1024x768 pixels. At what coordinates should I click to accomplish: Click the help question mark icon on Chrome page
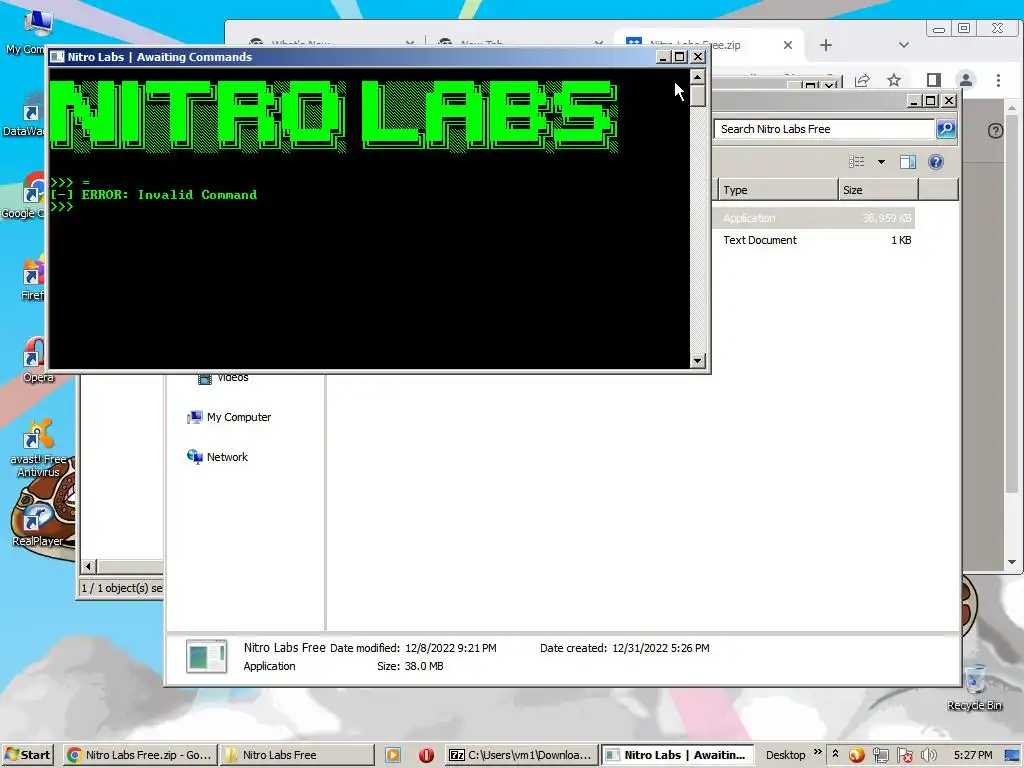(995, 131)
